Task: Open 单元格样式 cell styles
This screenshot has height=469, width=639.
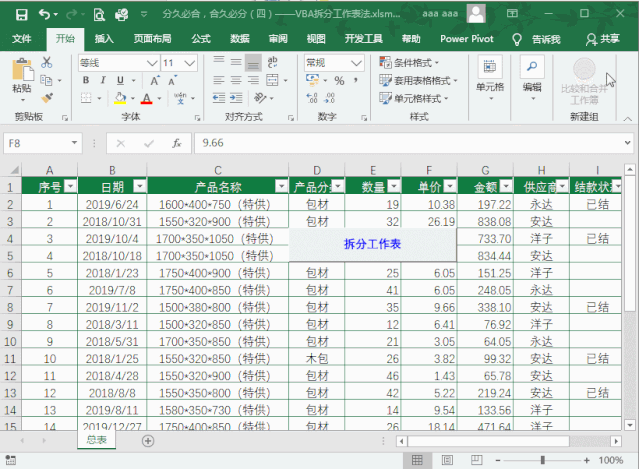Action: point(414,98)
